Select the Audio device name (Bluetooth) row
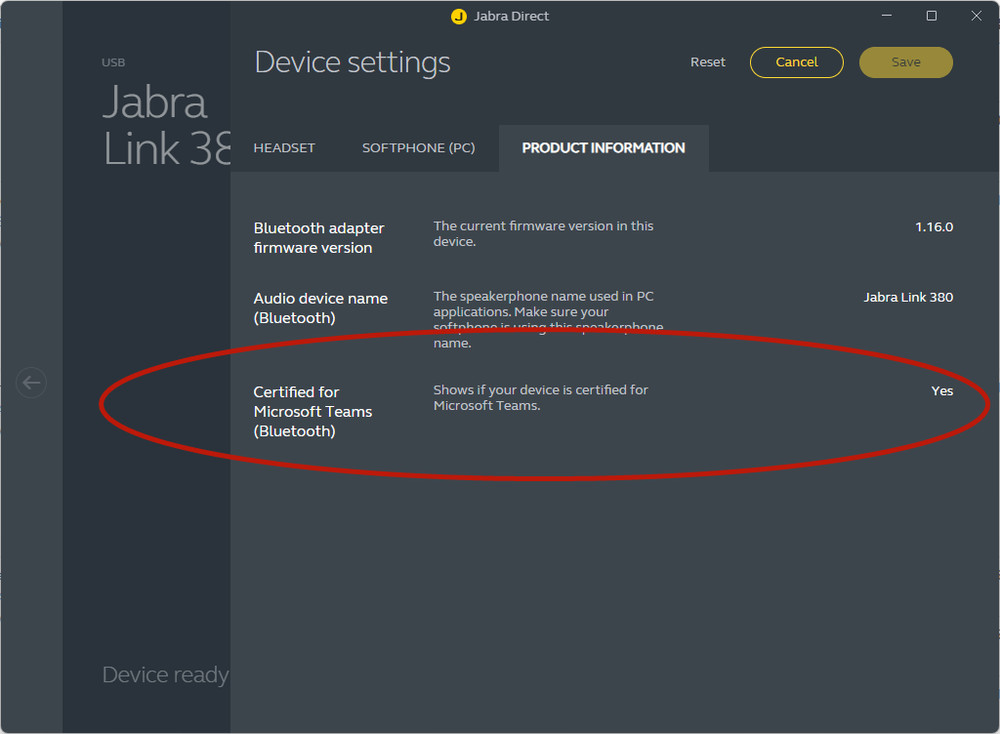This screenshot has width=1000, height=734. tap(319, 307)
